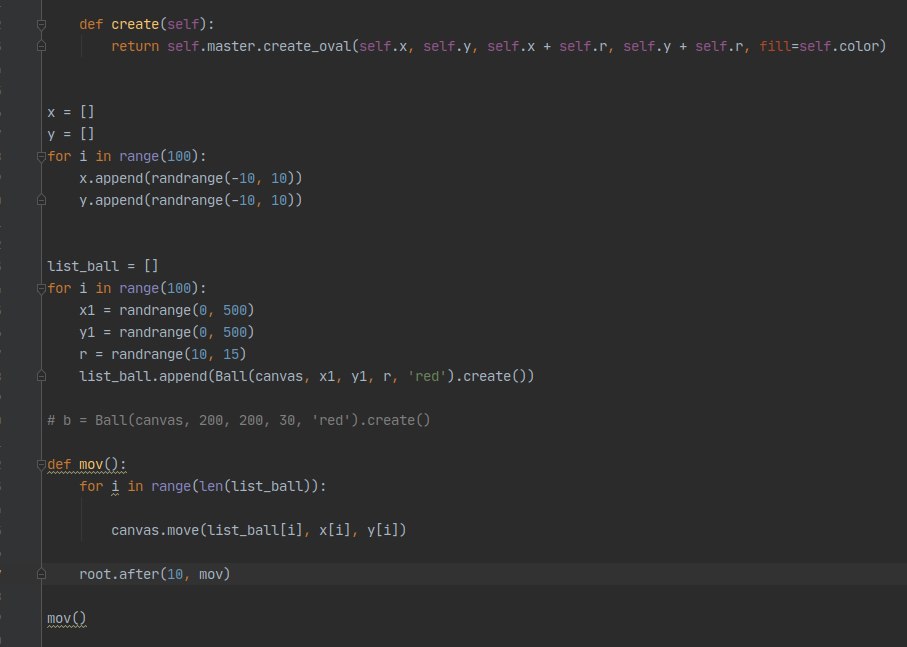Screen dimensions: 907x647
Task: Click the fold end marker beside y.append(randrange(-10, 10))
Action: pos(41,200)
